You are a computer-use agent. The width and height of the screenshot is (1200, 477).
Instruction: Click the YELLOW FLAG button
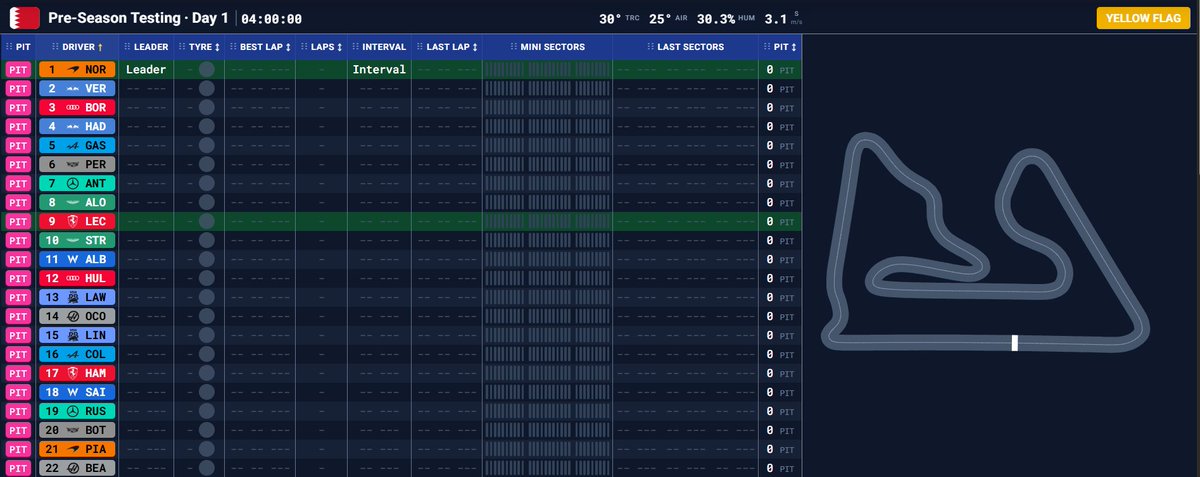click(x=1143, y=18)
